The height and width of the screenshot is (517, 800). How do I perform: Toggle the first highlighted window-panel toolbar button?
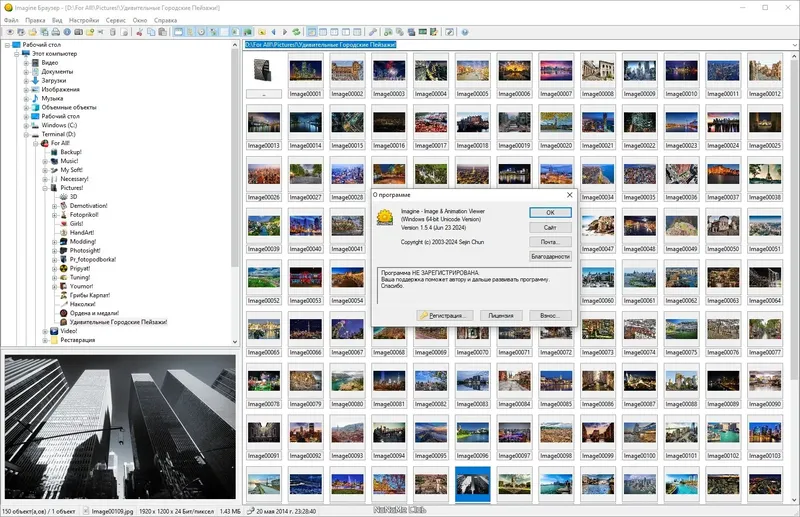point(179,32)
